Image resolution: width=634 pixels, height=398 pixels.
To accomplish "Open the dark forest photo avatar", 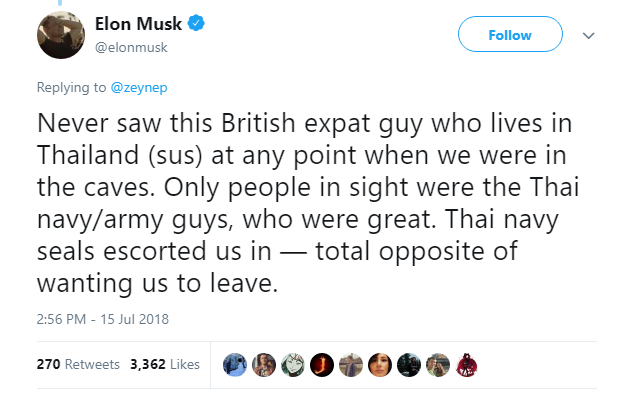I will (409, 365).
